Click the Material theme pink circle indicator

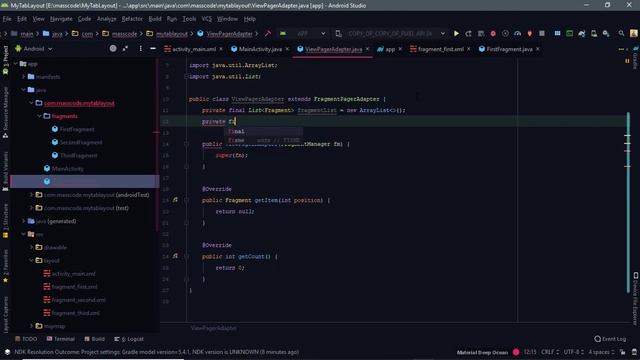pyautogui.click(x=516, y=352)
